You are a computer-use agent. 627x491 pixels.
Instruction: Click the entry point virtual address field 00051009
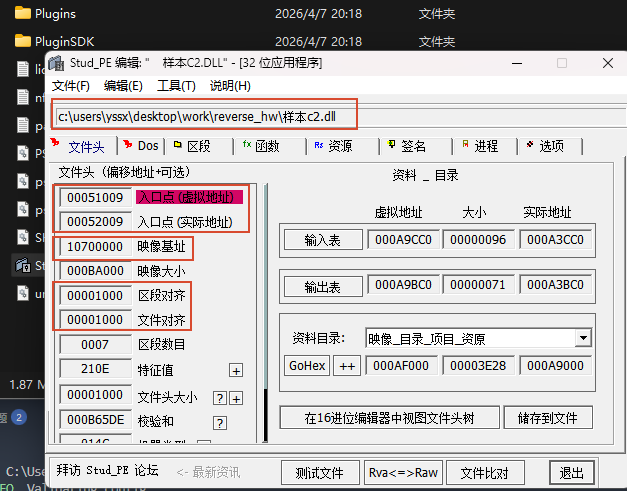[x=95, y=198]
